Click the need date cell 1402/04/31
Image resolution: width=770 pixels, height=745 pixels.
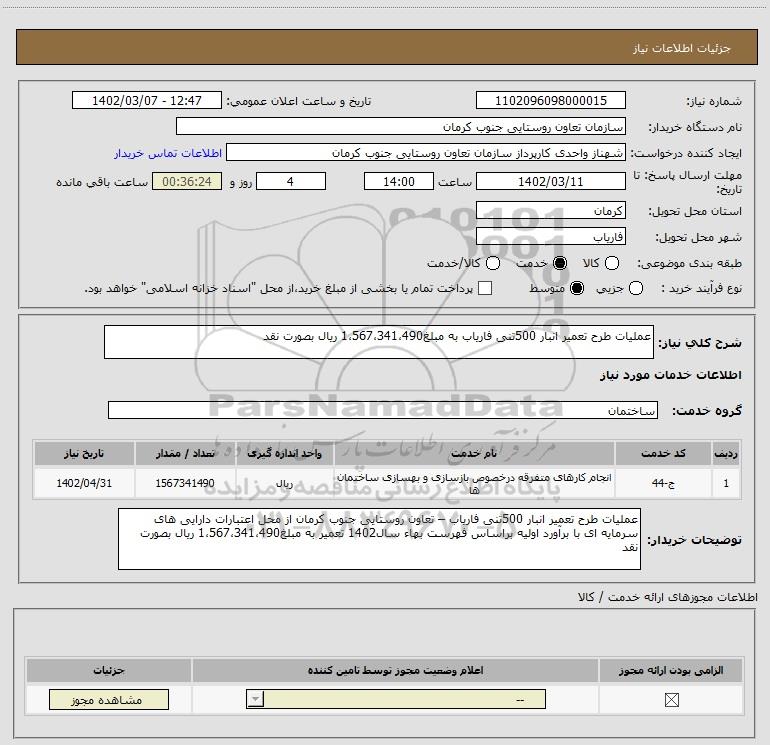point(84,483)
